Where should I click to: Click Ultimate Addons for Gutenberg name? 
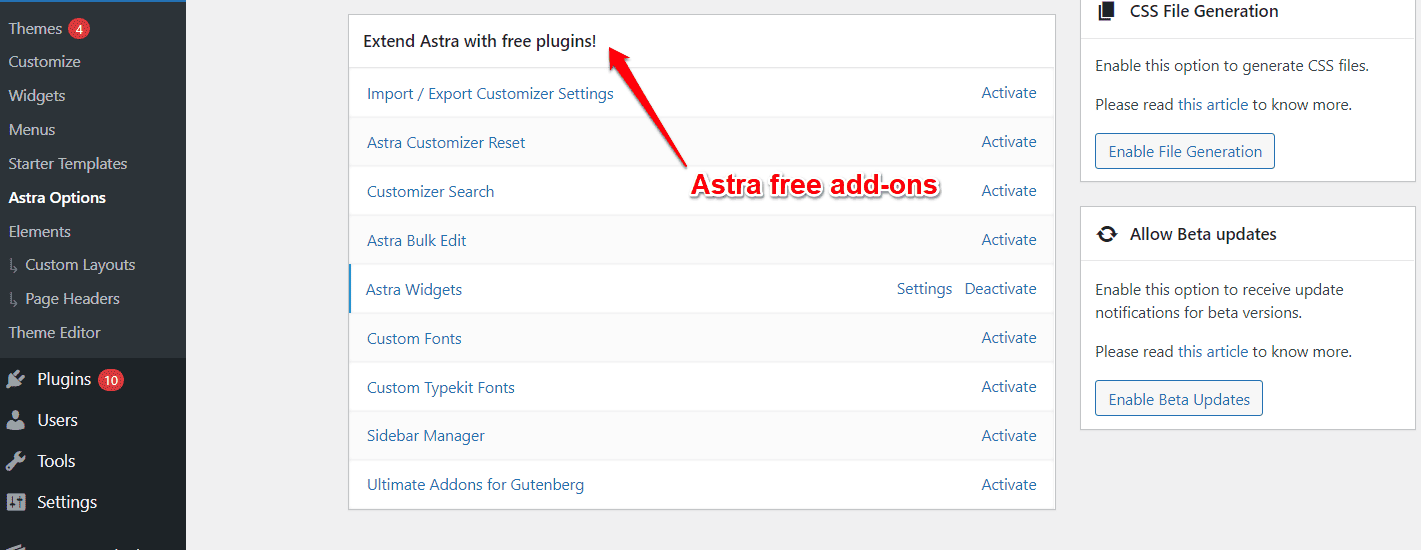(475, 486)
